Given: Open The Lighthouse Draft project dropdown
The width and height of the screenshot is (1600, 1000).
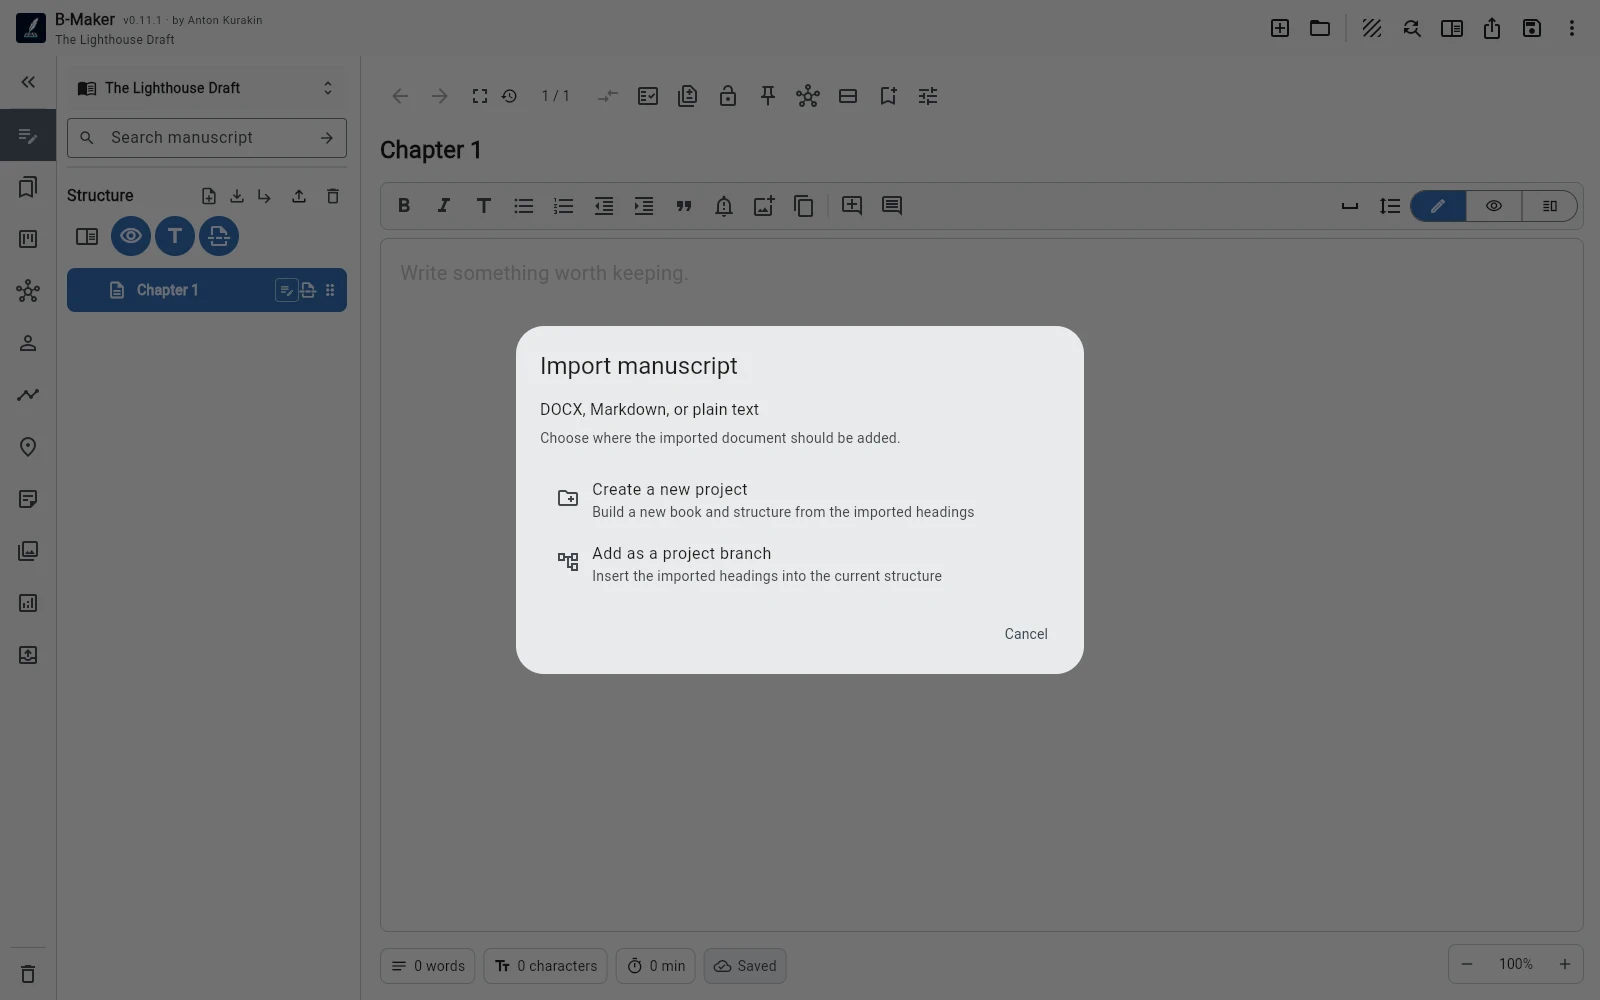Looking at the screenshot, I should [x=207, y=88].
